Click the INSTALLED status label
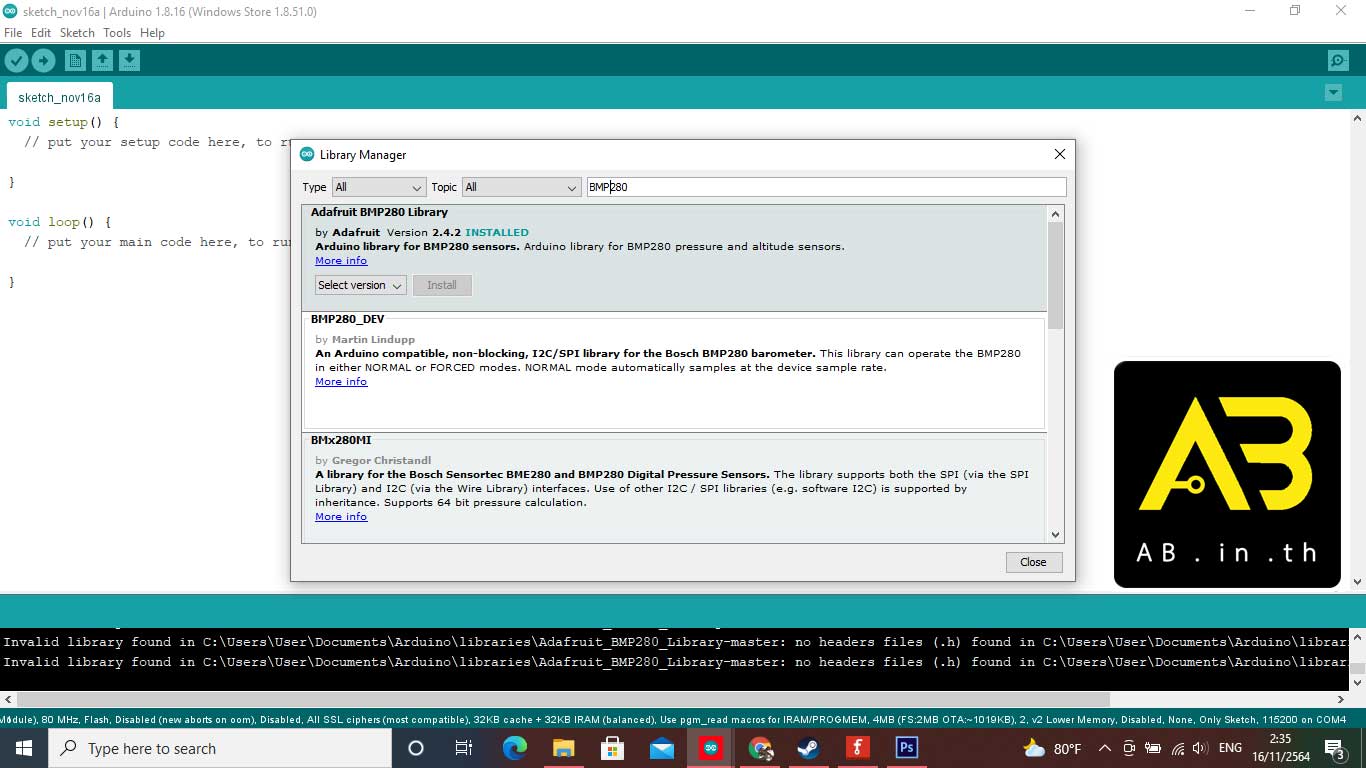 497,232
